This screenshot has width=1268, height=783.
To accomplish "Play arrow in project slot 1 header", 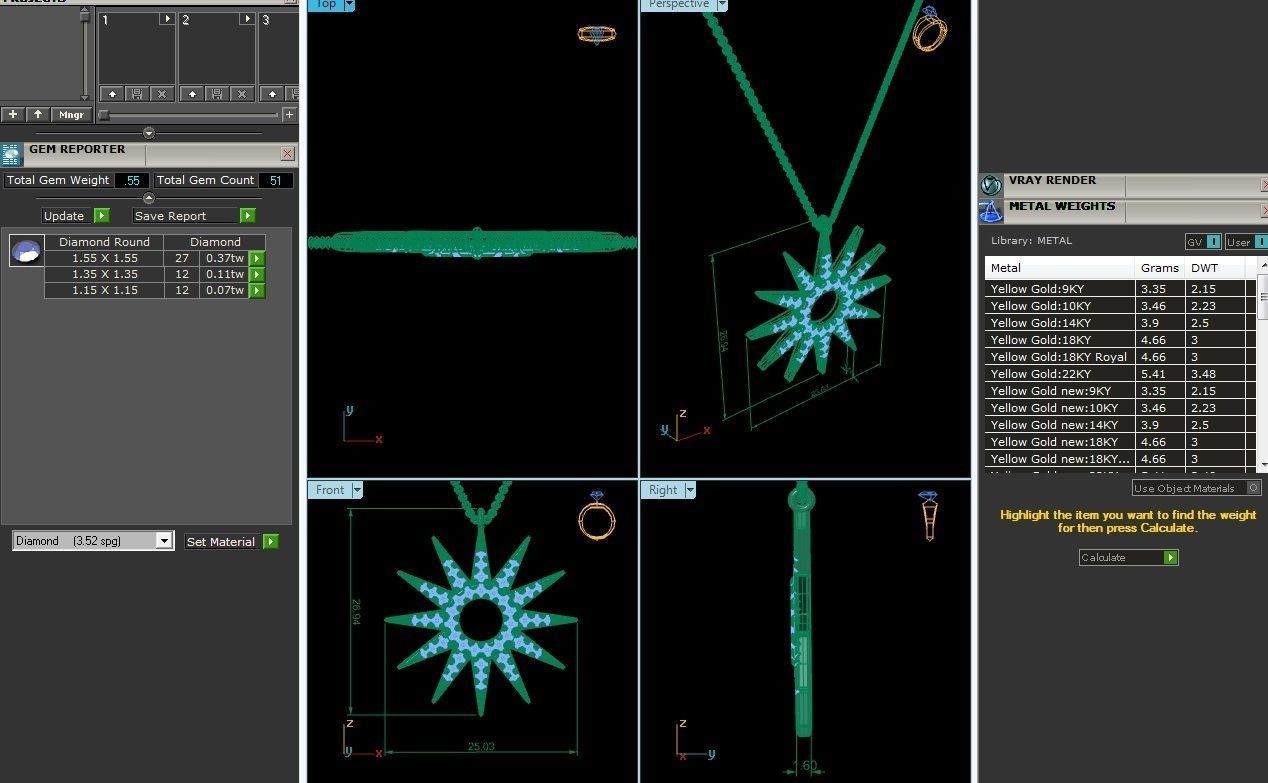I will pyautogui.click(x=166, y=19).
